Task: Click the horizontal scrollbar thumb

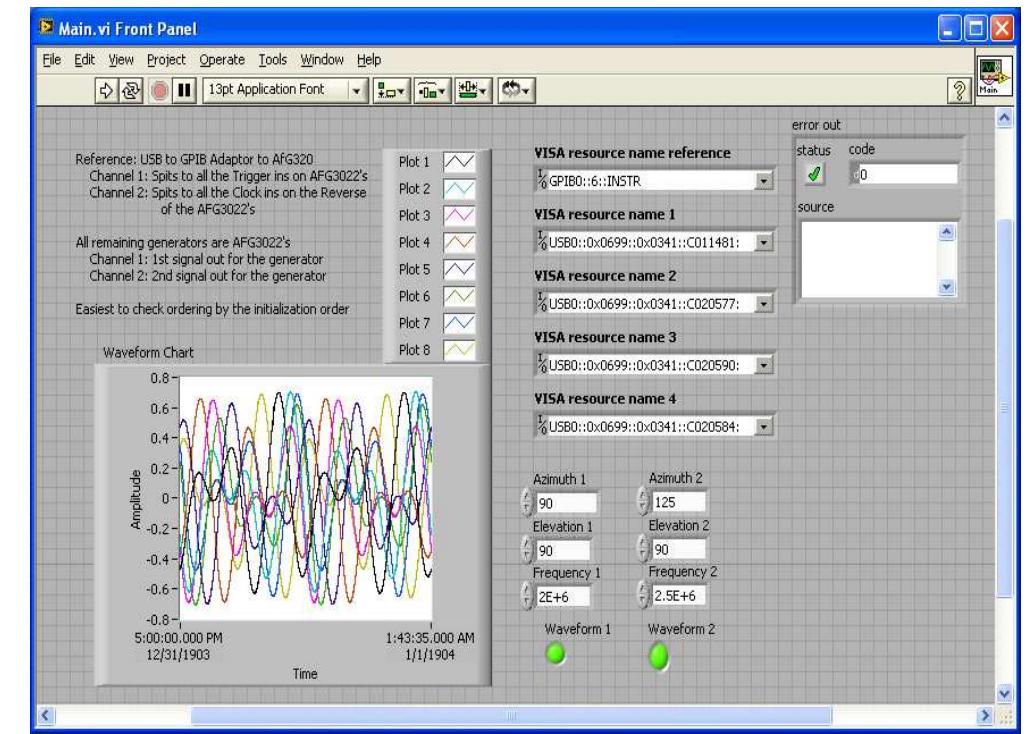Action: [511, 716]
